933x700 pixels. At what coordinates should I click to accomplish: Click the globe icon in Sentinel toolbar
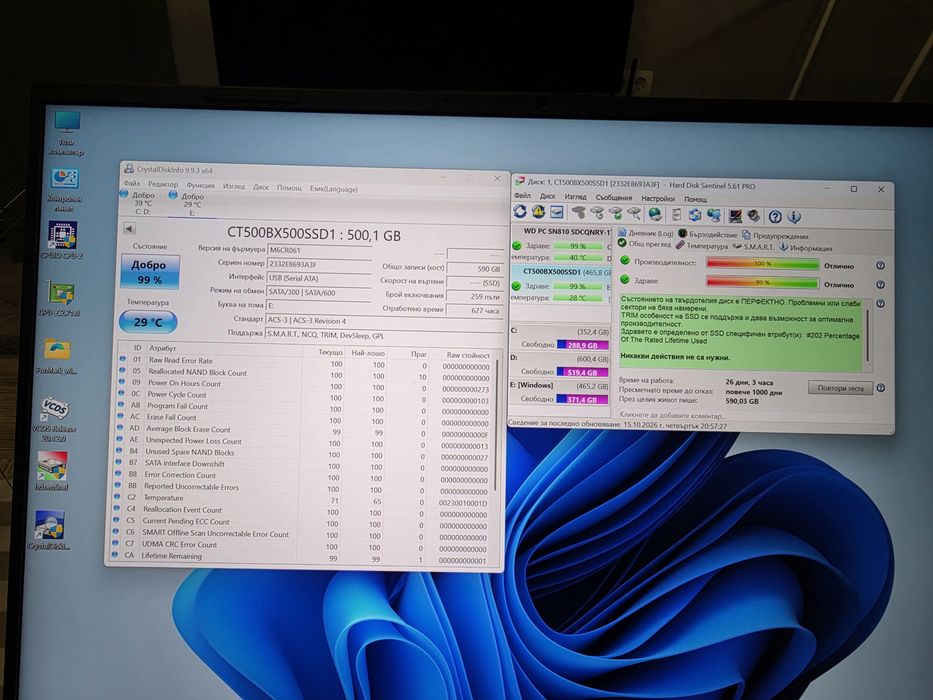(655, 214)
